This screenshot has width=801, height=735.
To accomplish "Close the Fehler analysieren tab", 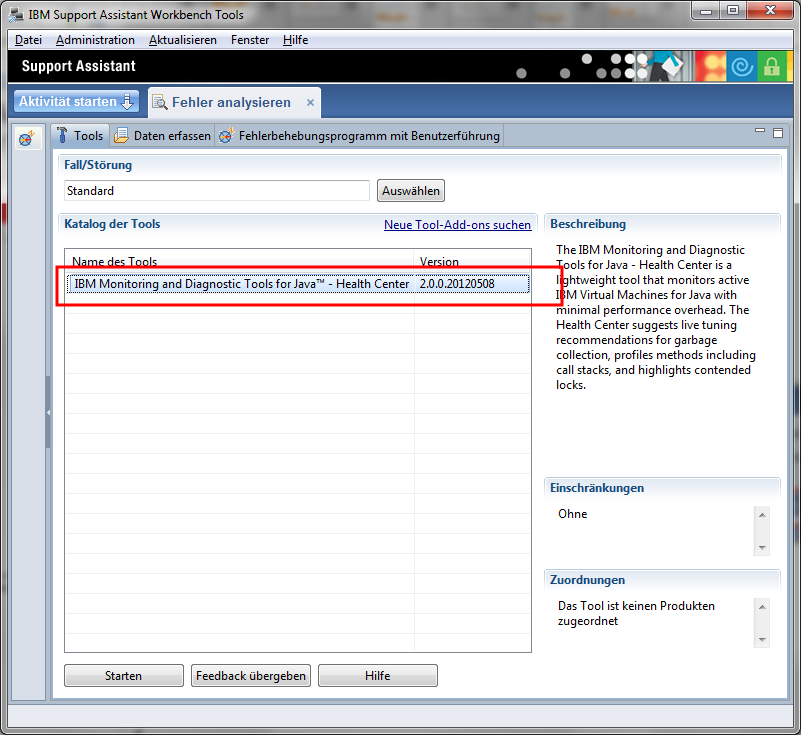I will click(310, 102).
